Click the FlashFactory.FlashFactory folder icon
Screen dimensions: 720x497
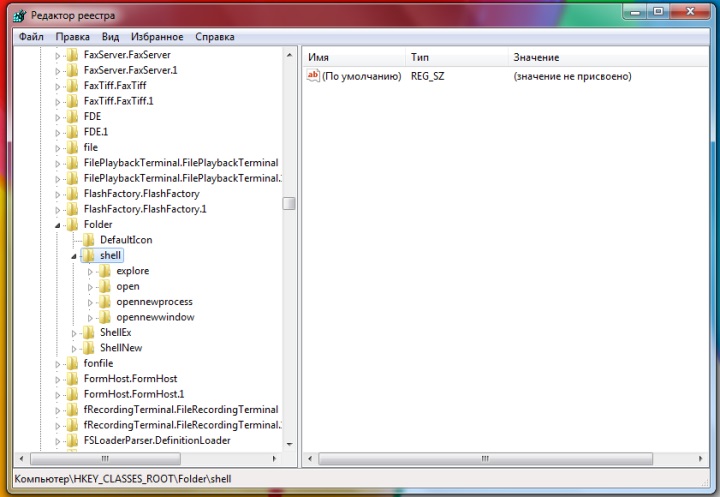pyautogui.click(x=73, y=194)
